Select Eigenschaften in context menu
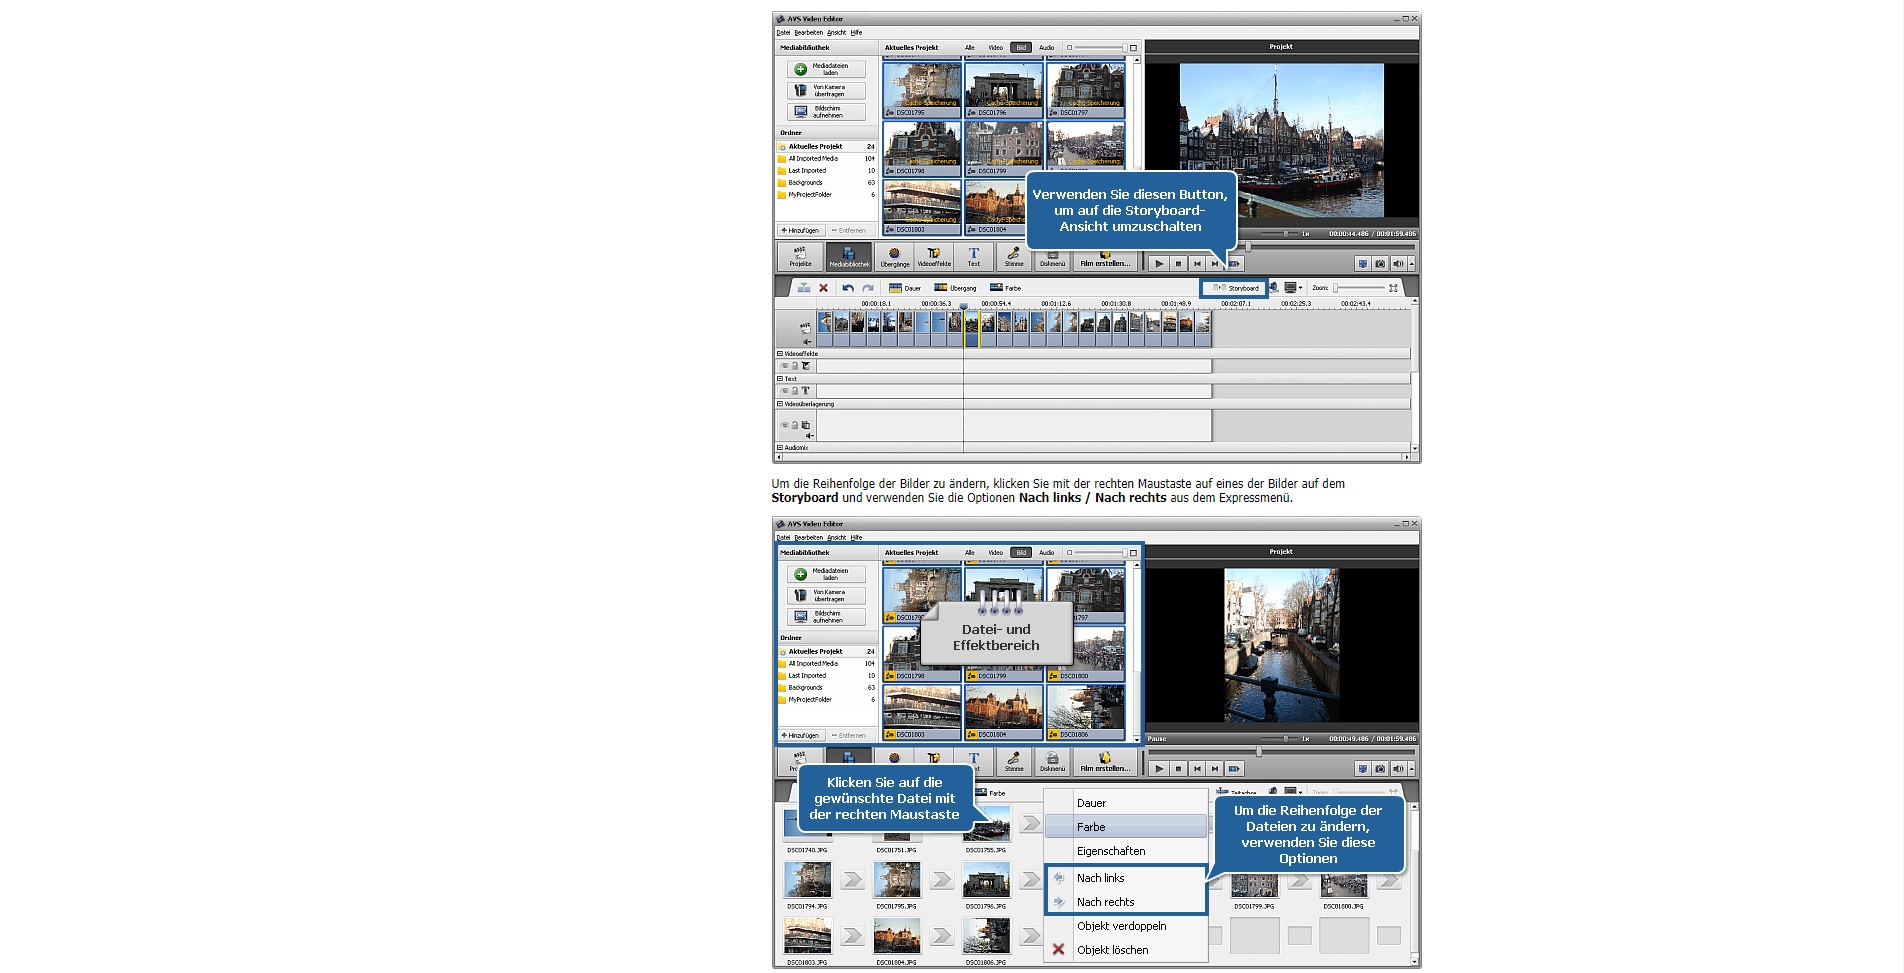This screenshot has width=1904, height=973. (1125, 851)
